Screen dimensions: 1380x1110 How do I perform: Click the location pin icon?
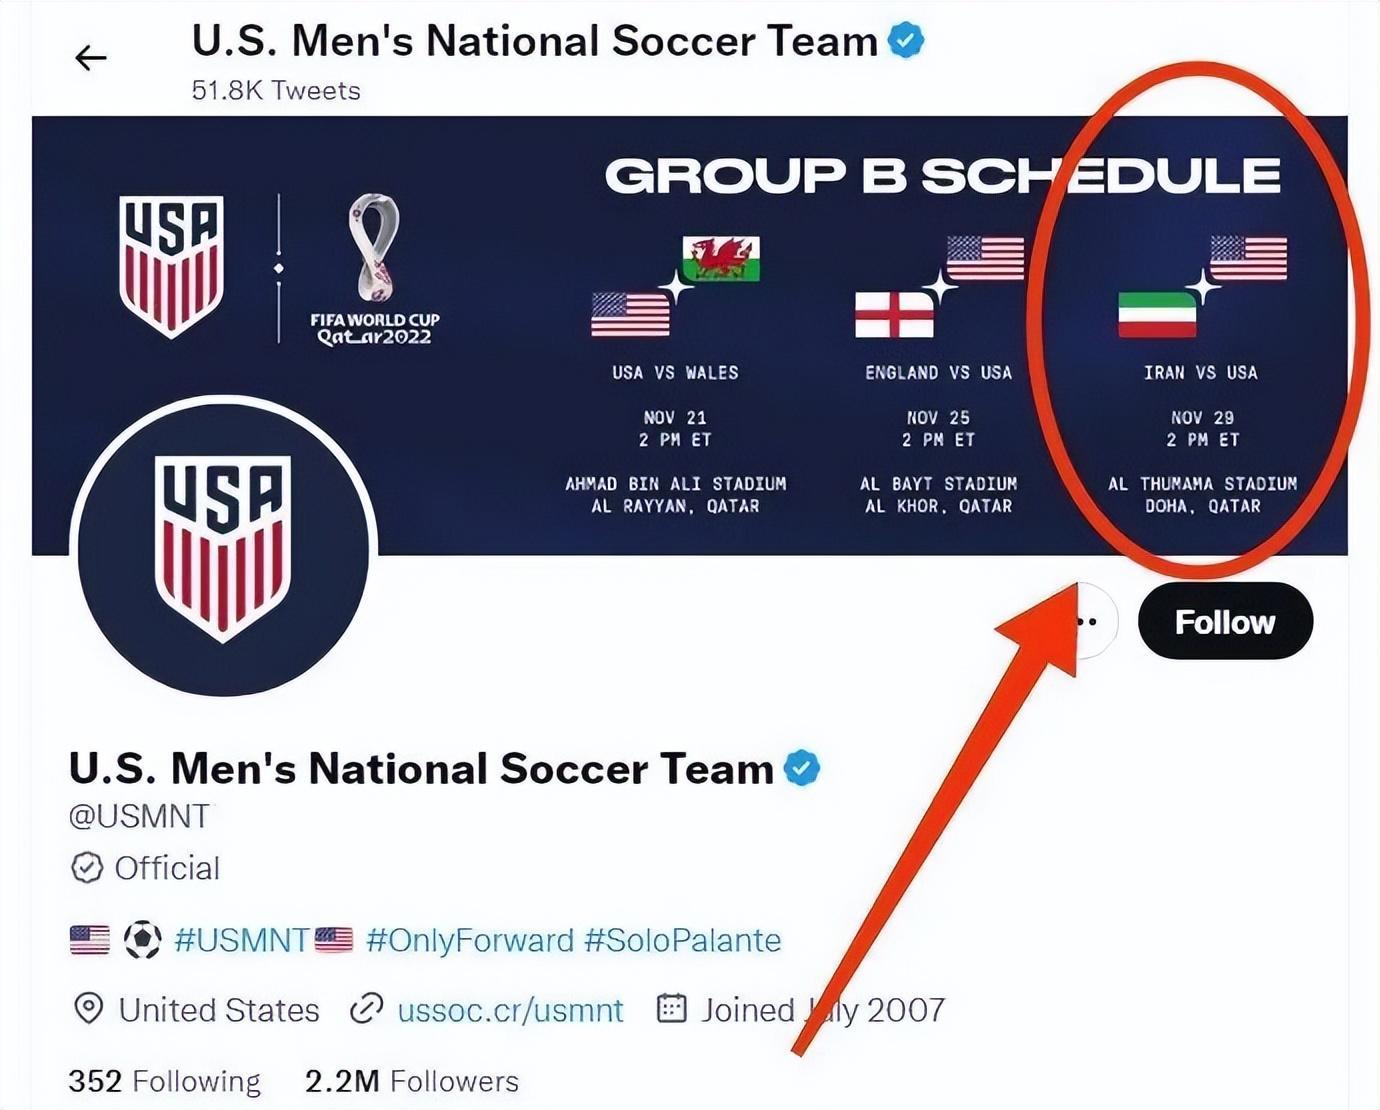(x=89, y=1009)
